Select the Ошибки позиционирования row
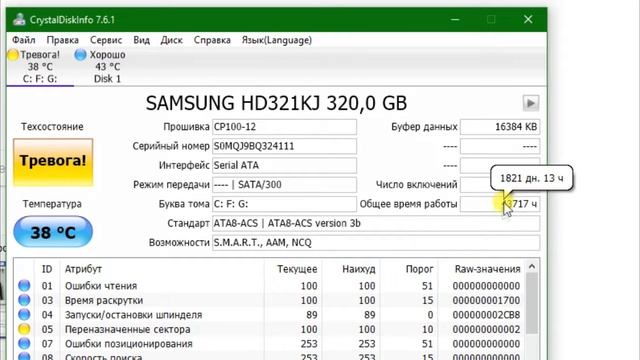This screenshot has width=640, height=360. coord(269,344)
